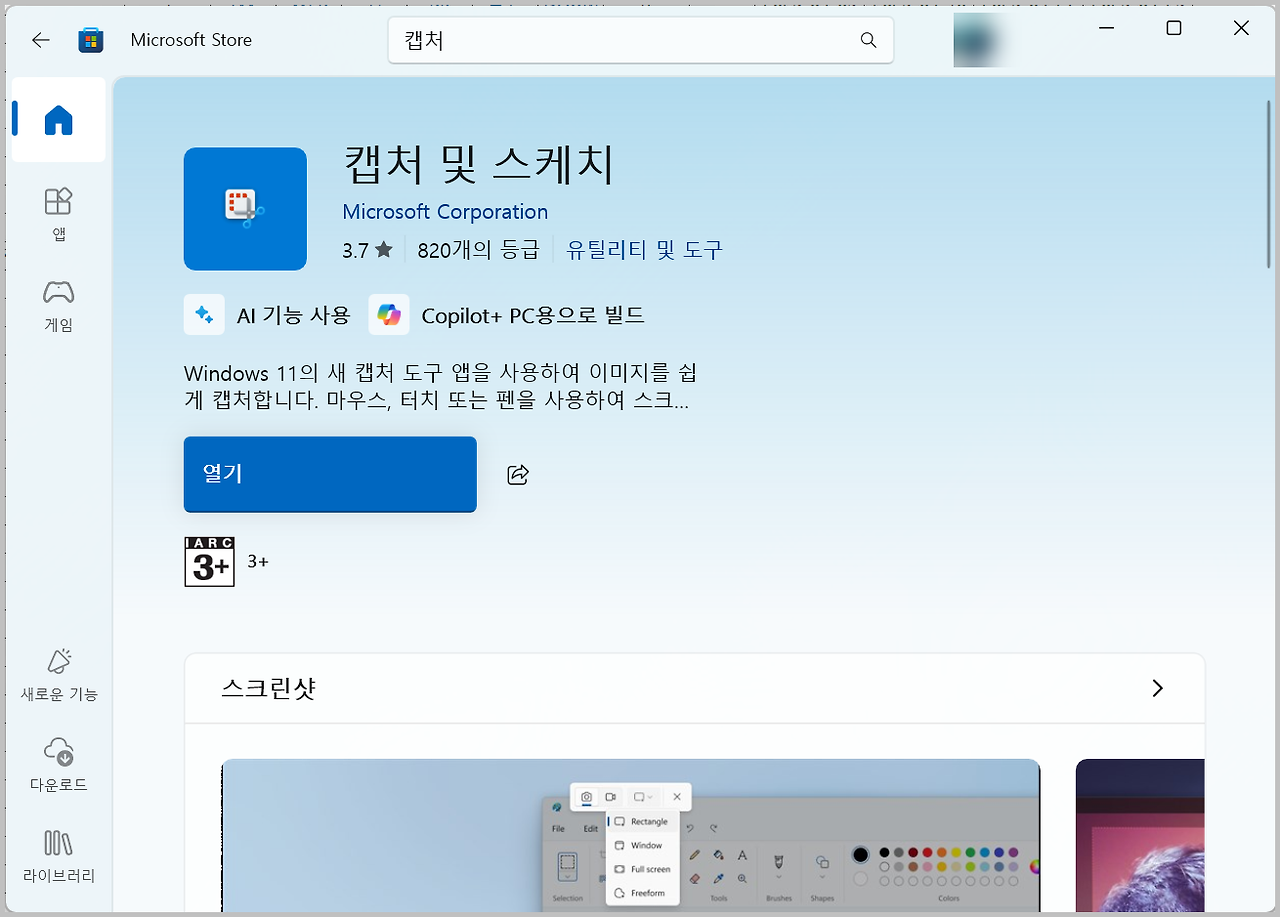Screen dimensions: 1280x917
Task: Open the 게임 section in sidebar
Action: pos(59,305)
